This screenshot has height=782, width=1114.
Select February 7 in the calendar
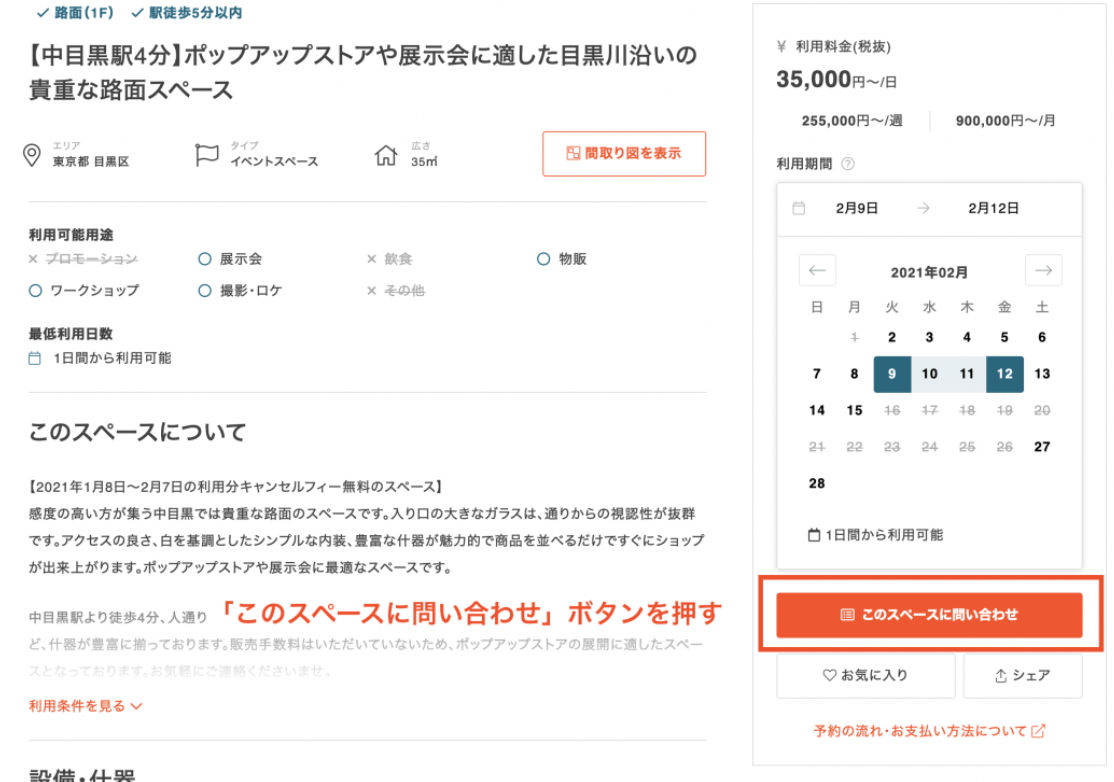817,374
